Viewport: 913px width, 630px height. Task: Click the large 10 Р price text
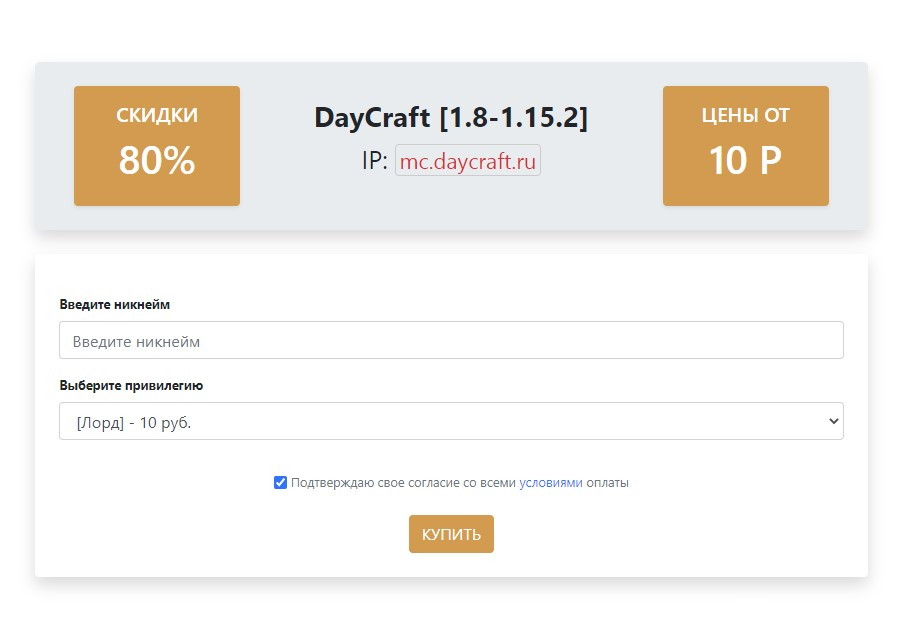pos(745,160)
